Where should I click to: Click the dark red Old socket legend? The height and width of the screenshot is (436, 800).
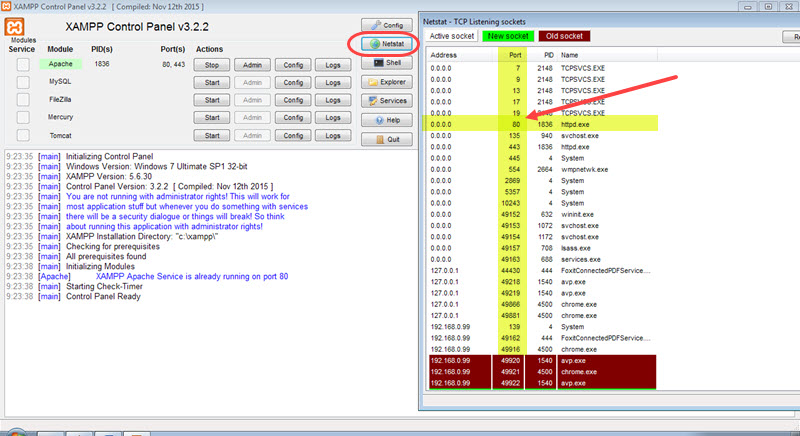(x=564, y=36)
